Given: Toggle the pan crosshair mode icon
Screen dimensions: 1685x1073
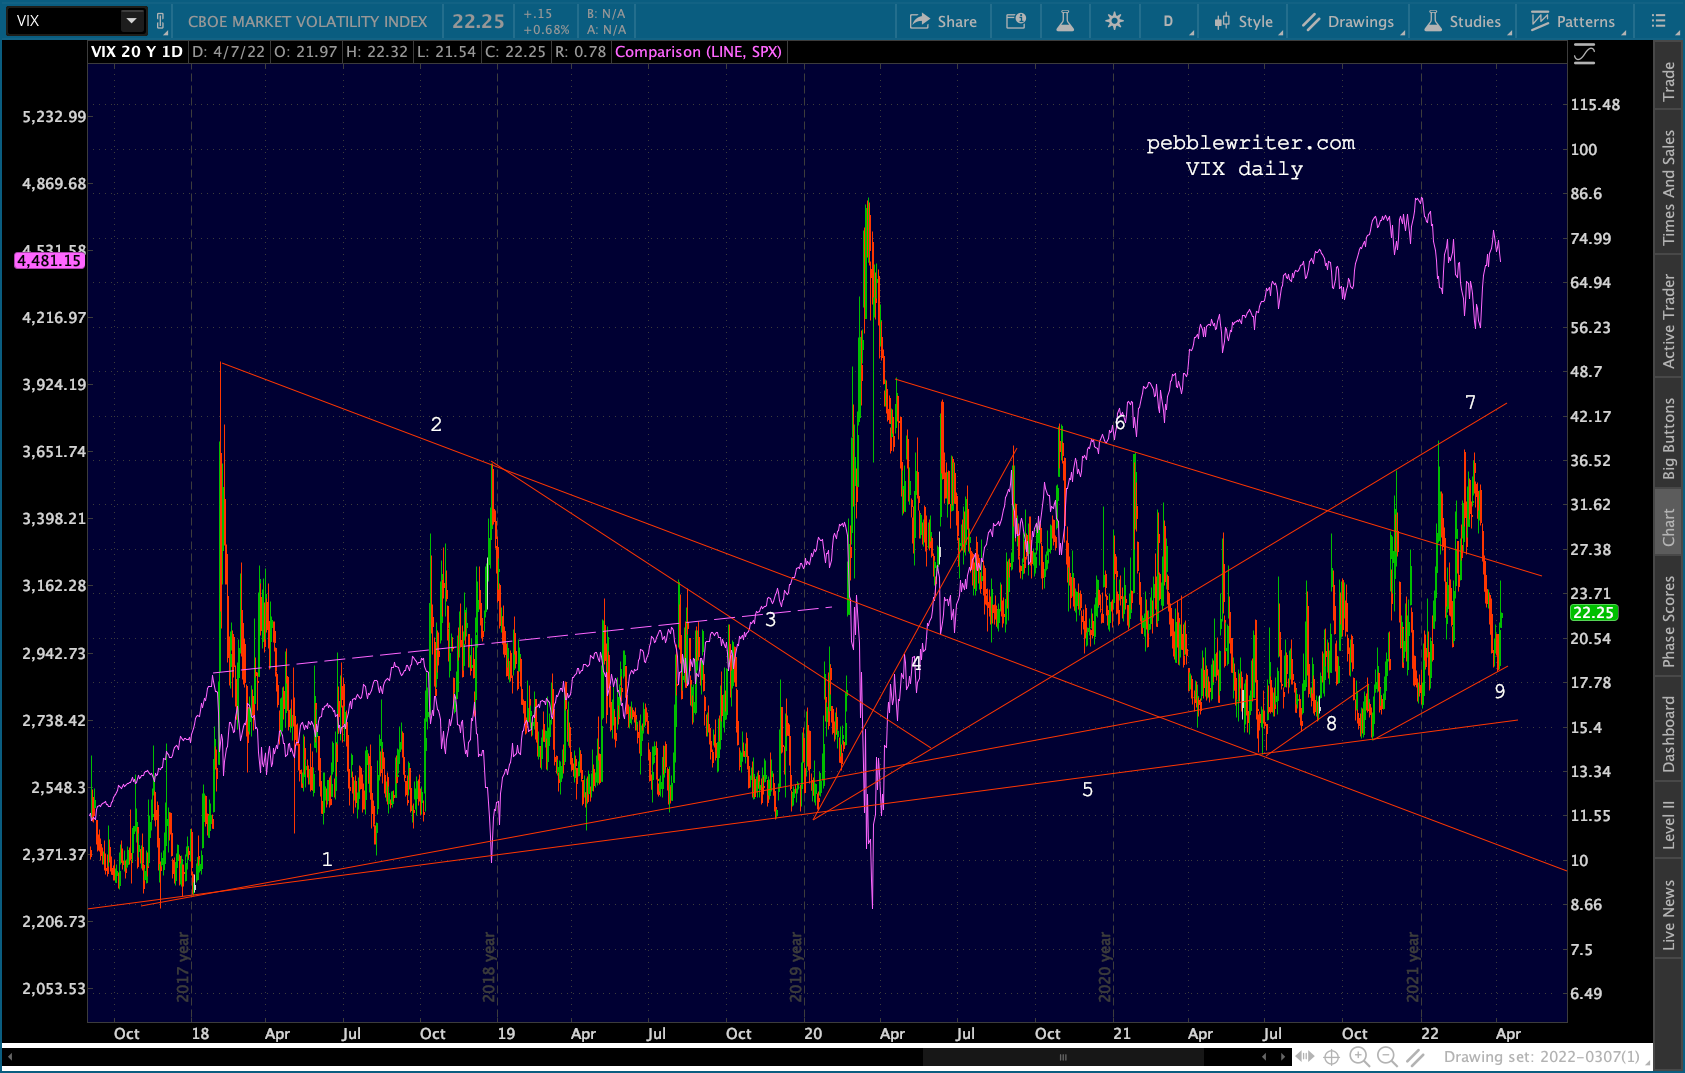Looking at the screenshot, I should coord(1331,1056).
